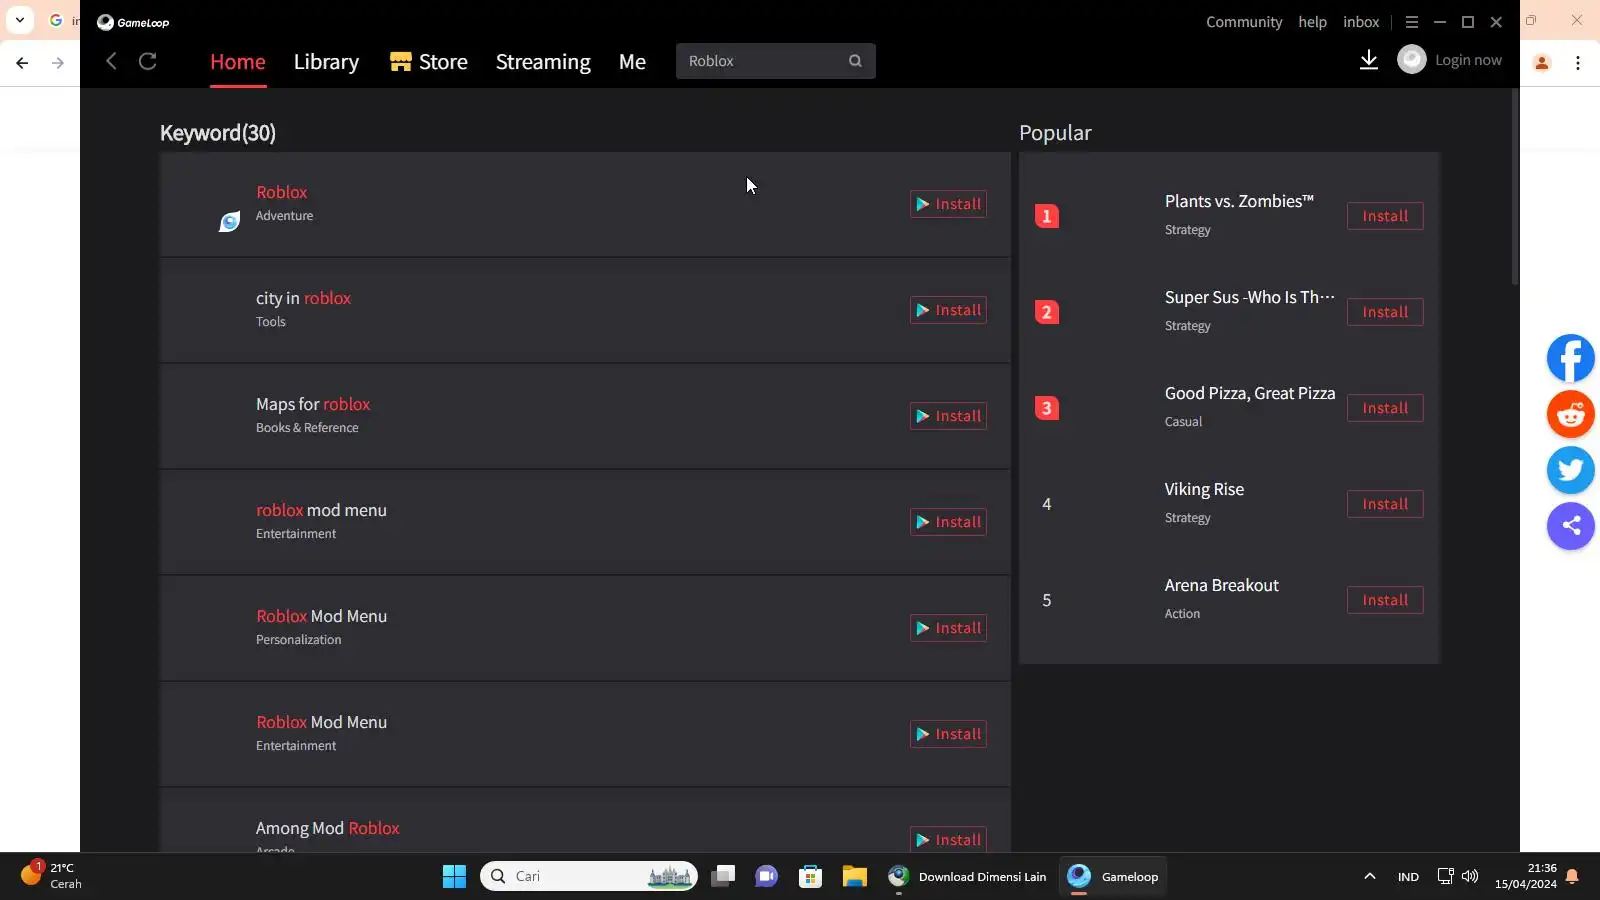Open the Community link
The height and width of the screenshot is (900, 1600).
[x=1244, y=22]
